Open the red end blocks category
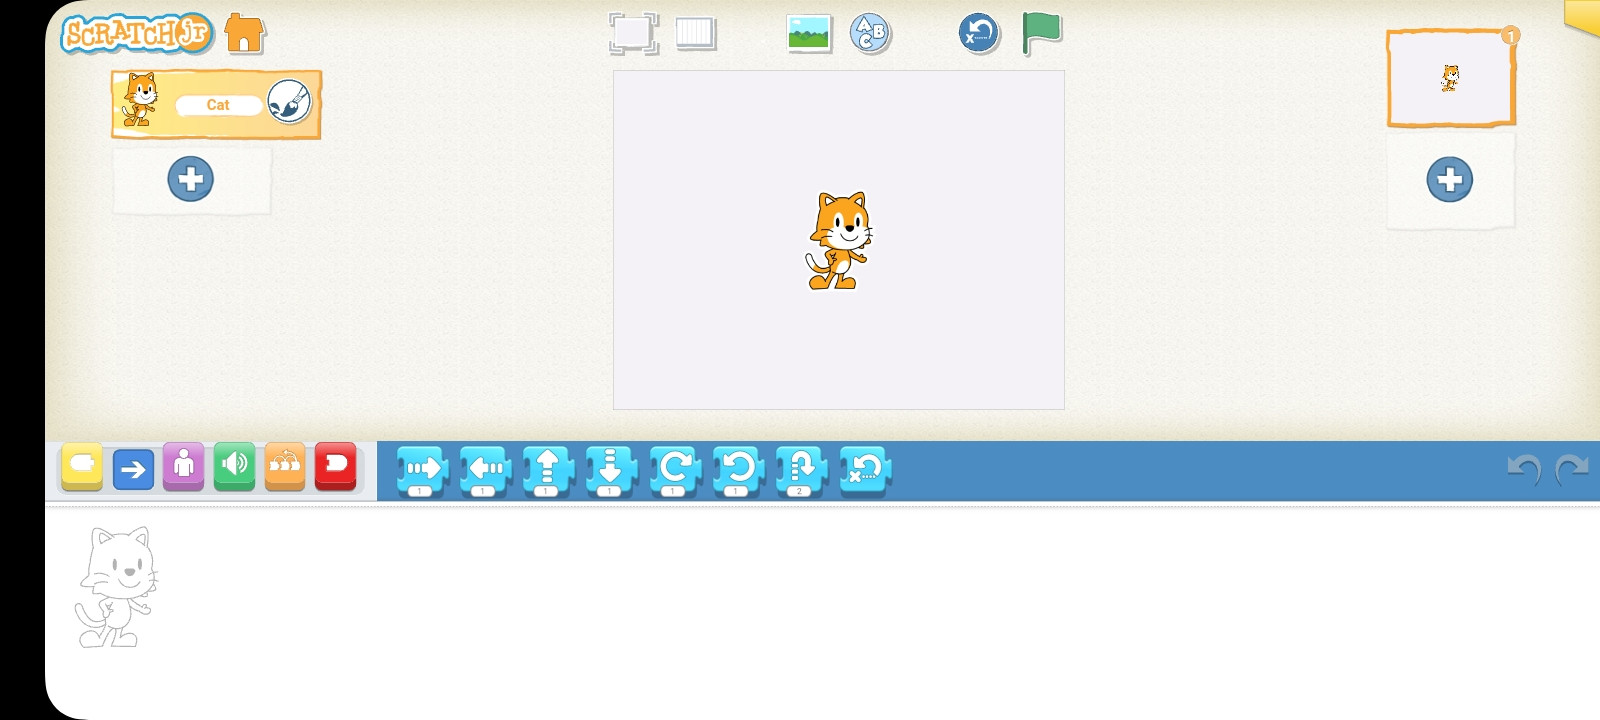The image size is (1600, 720). tap(336, 467)
